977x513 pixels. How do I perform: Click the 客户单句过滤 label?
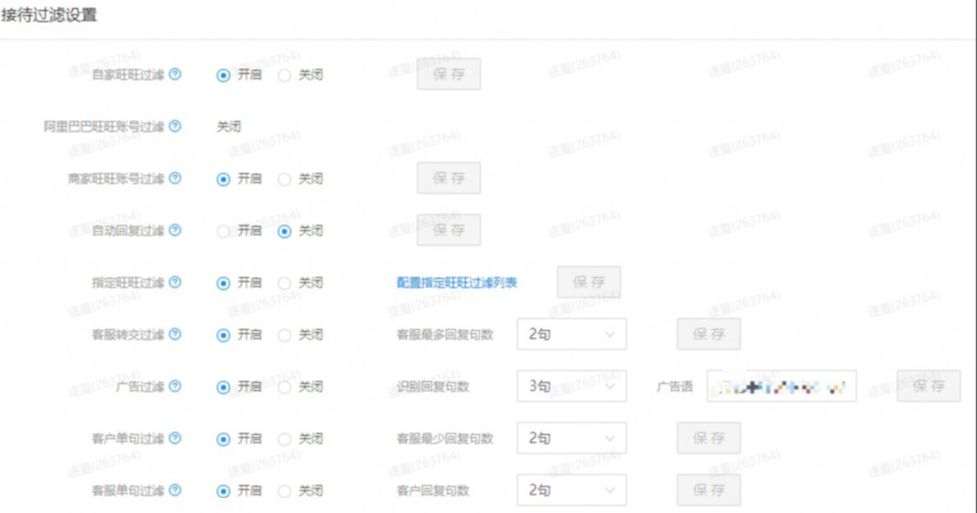[128, 439]
